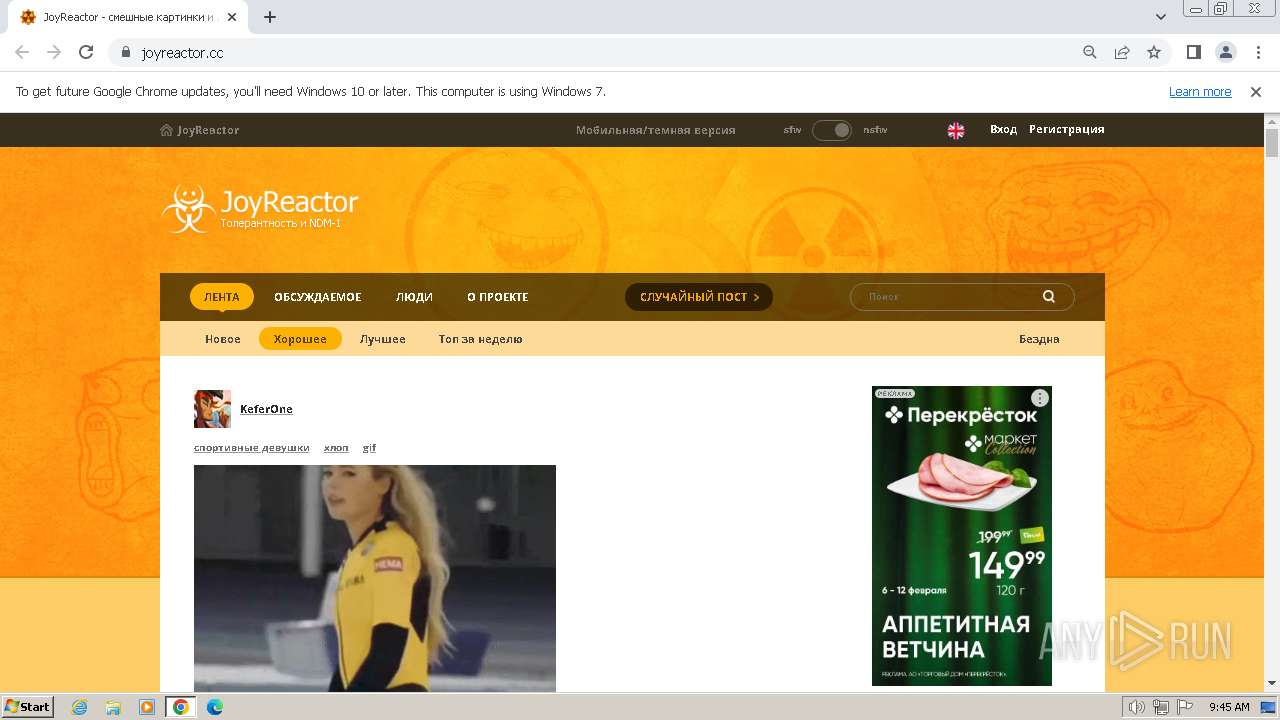Open the Бездна section link
Viewport: 1280px width, 720px height.
pyautogui.click(x=1039, y=339)
